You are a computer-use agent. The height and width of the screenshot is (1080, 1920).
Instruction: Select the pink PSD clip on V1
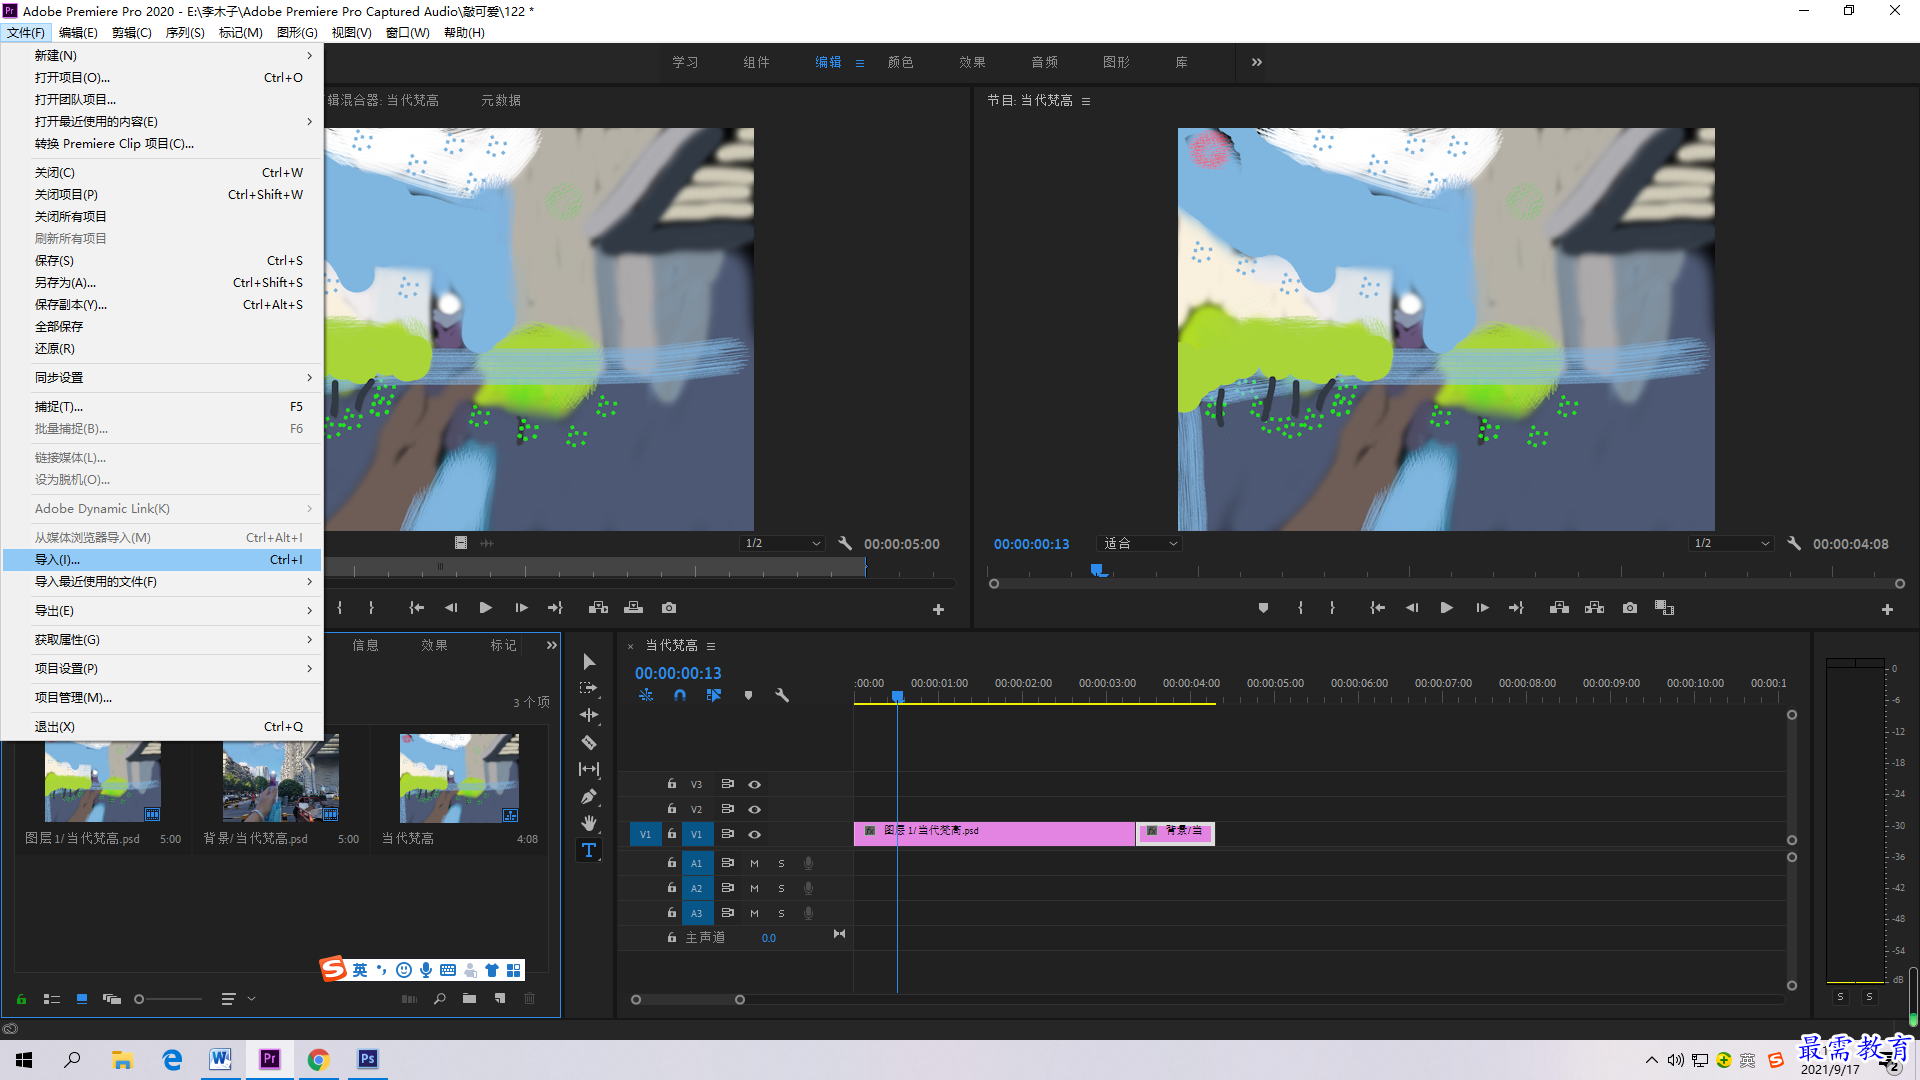[994, 834]
